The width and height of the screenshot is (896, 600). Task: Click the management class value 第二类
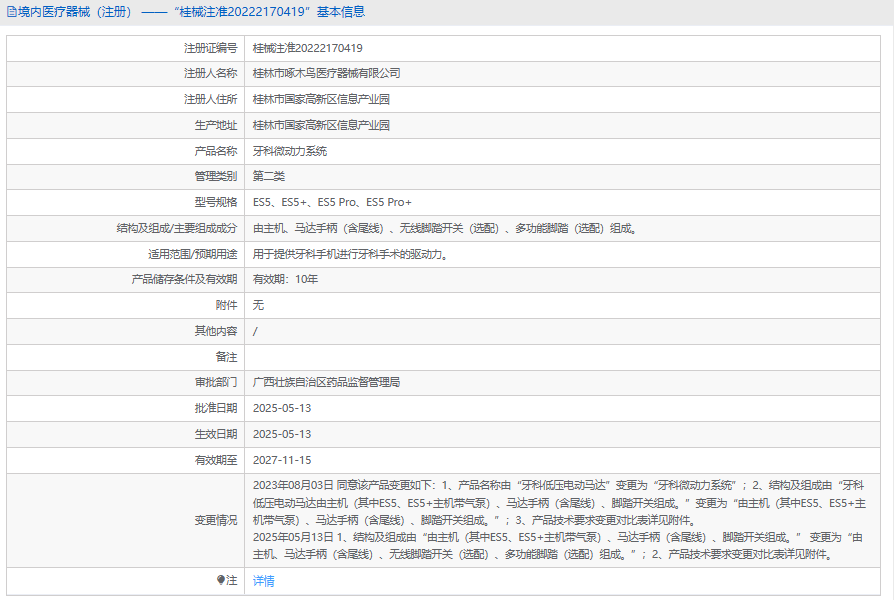(x=269, y=176)
